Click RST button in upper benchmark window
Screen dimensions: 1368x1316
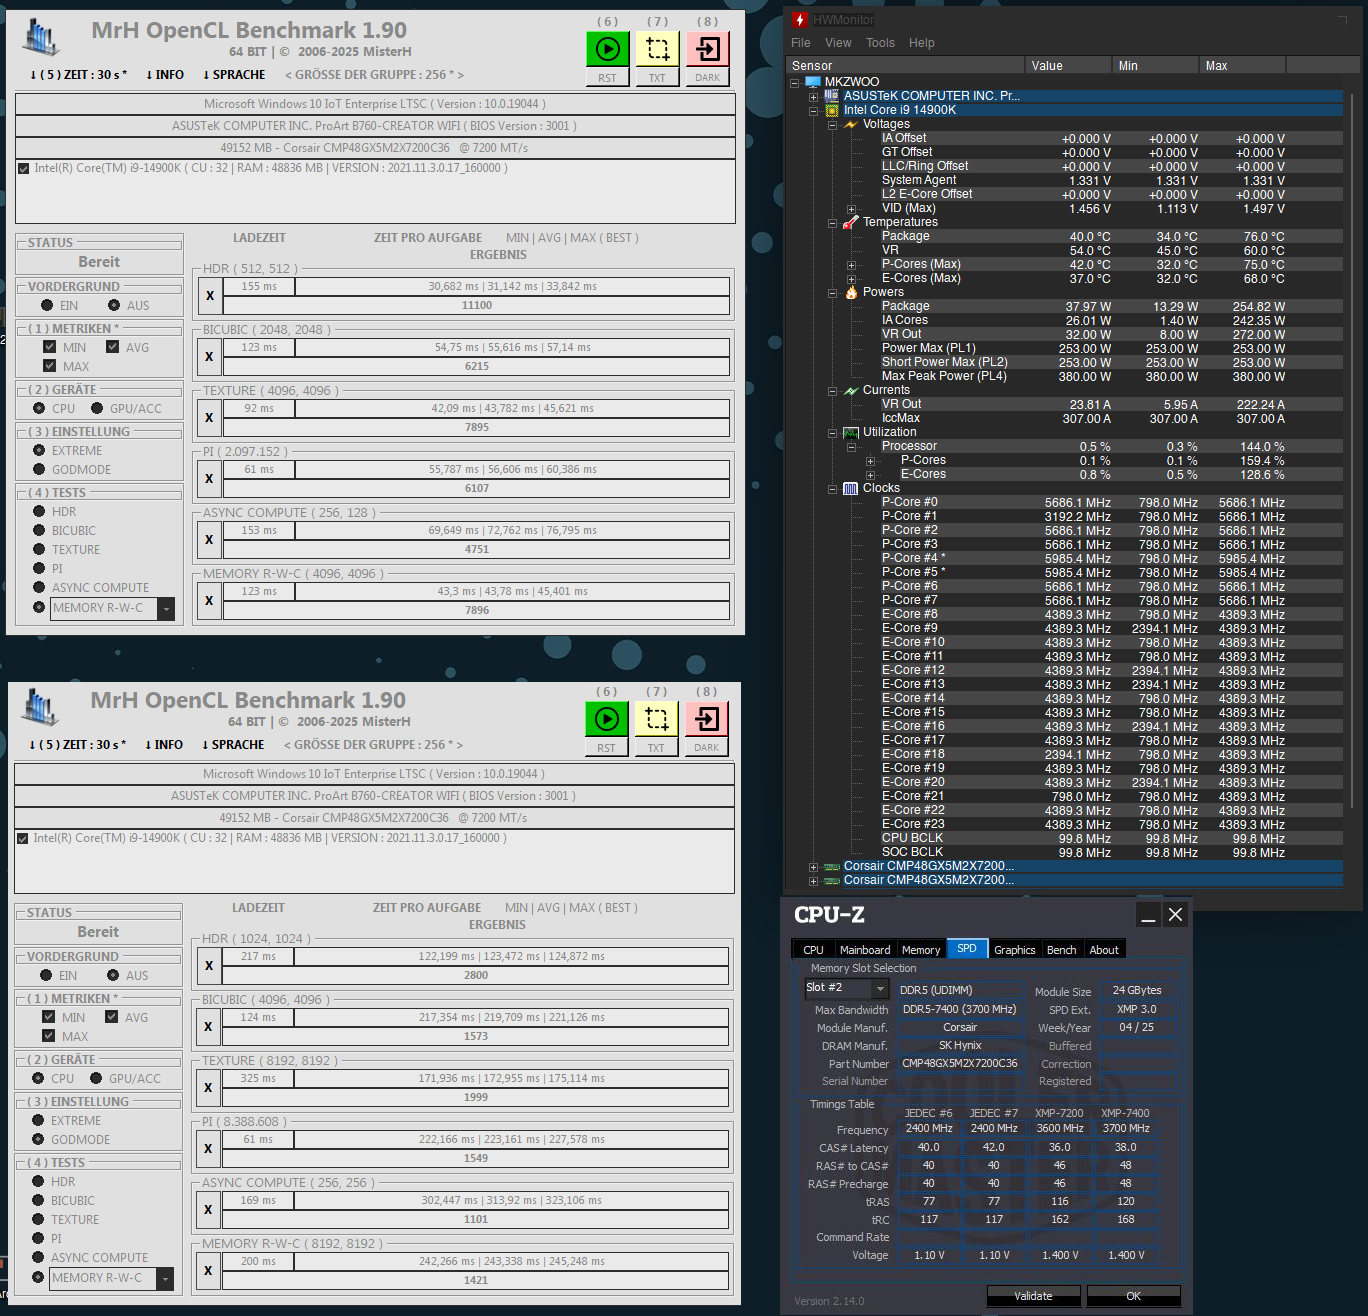[x=607, y=78]
